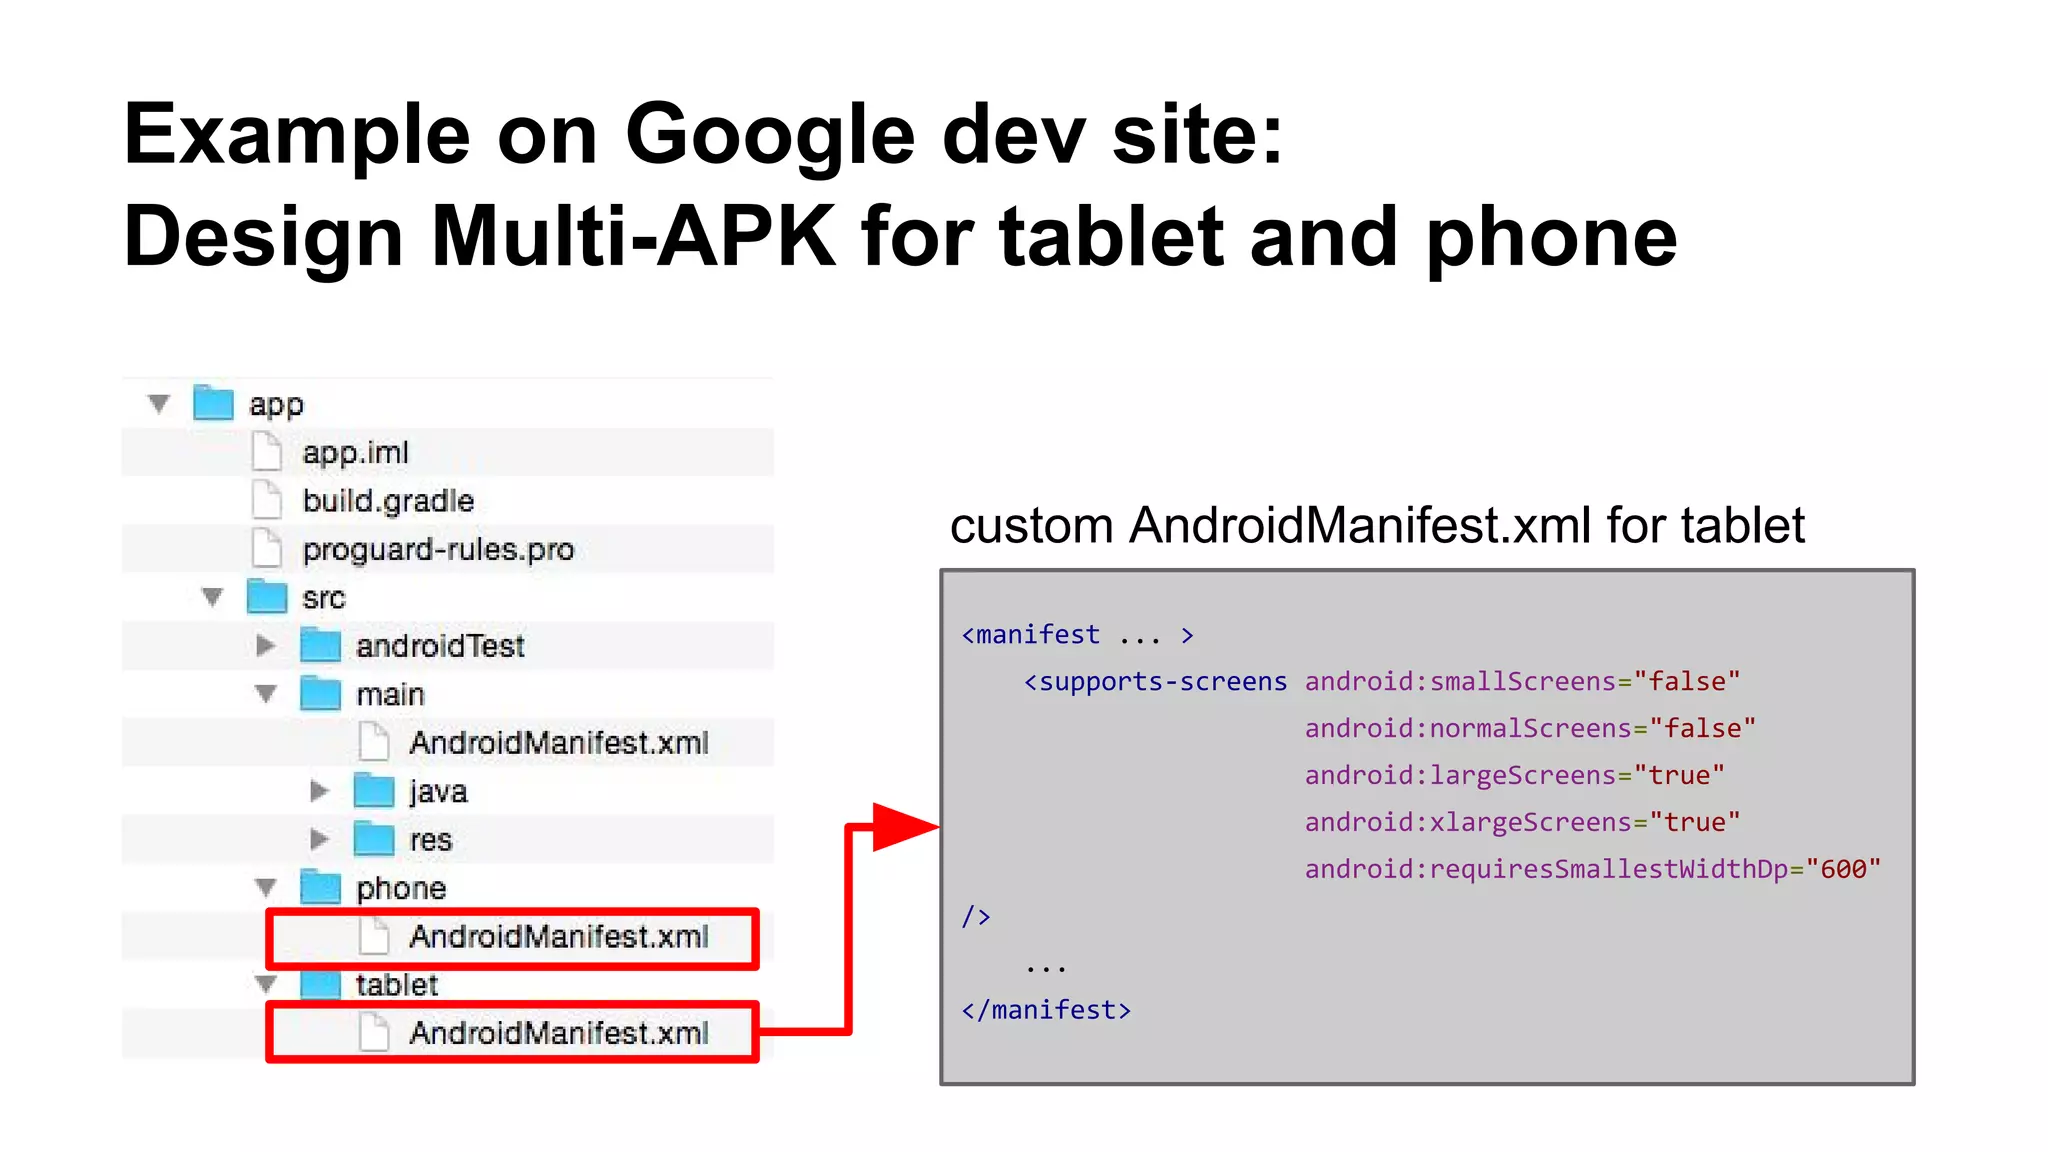Select AndroidManifest.xml under phone folder

(x=559, y=936)
